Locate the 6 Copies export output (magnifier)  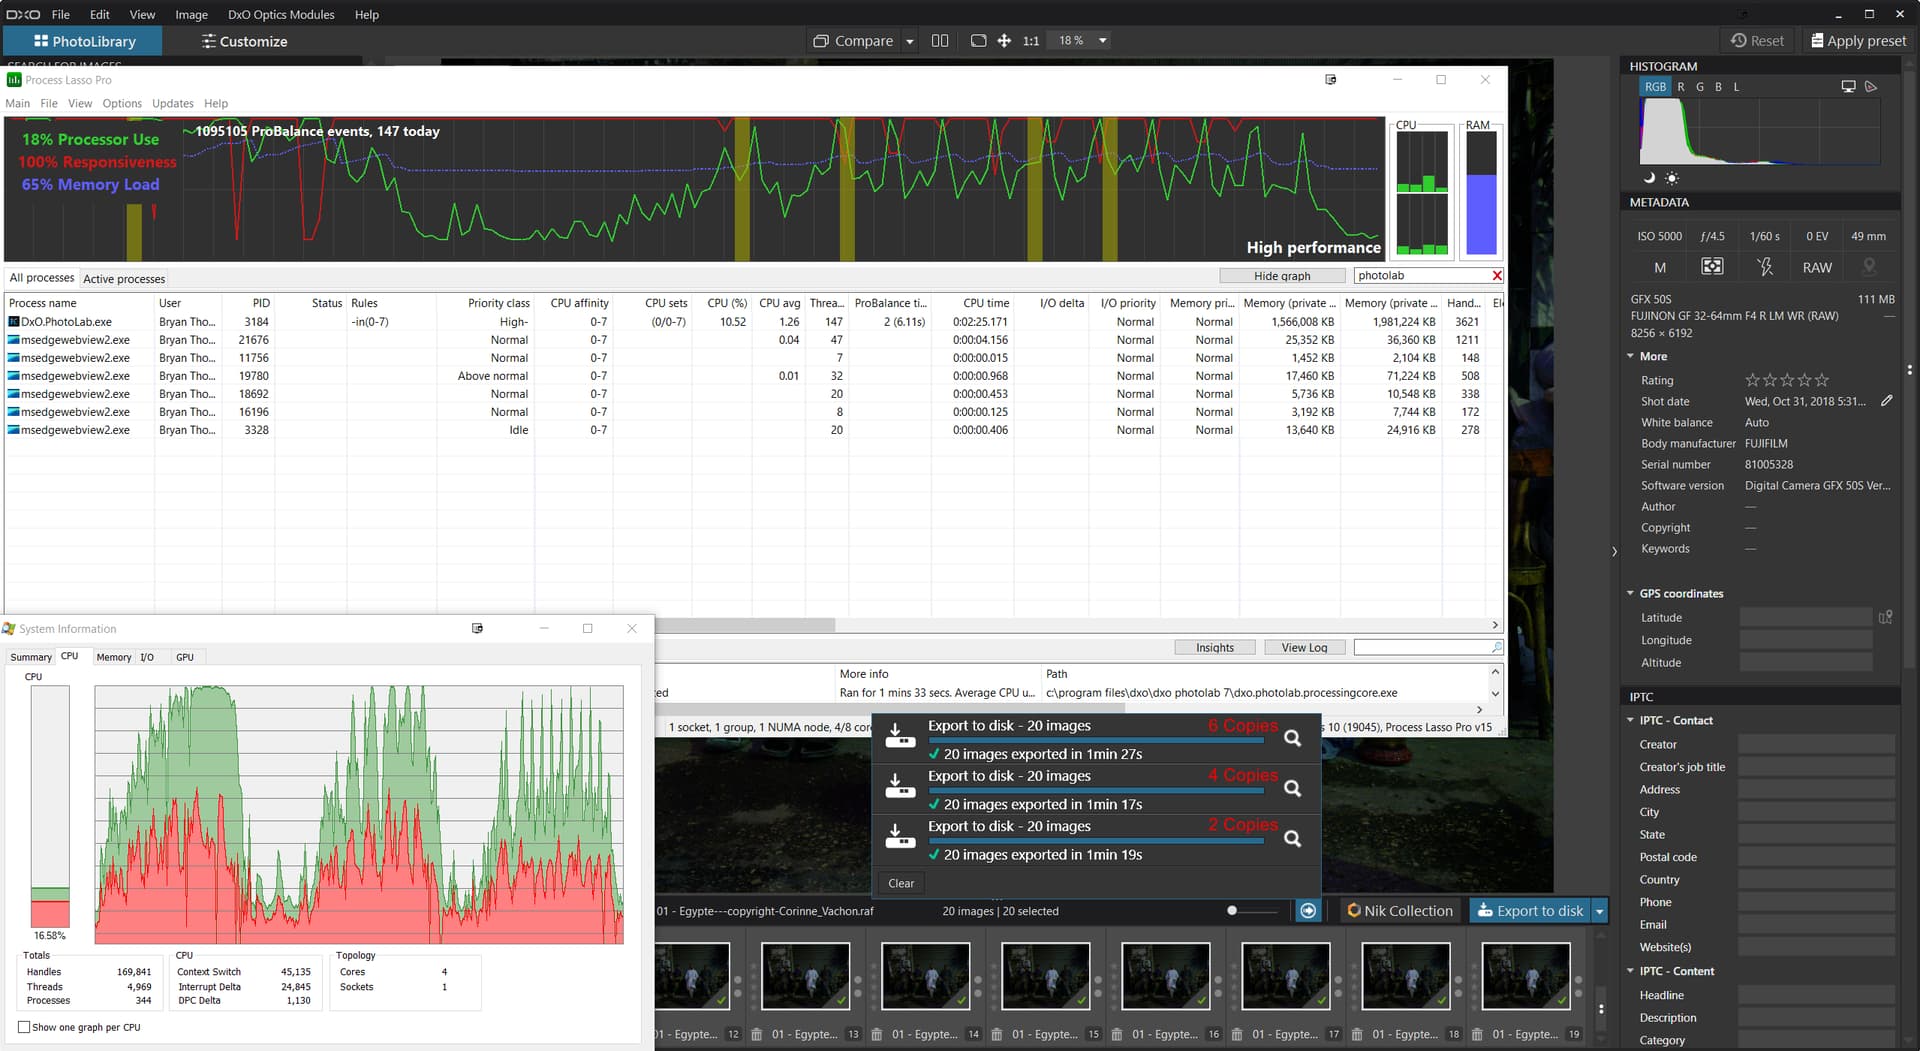point(1292,738)
